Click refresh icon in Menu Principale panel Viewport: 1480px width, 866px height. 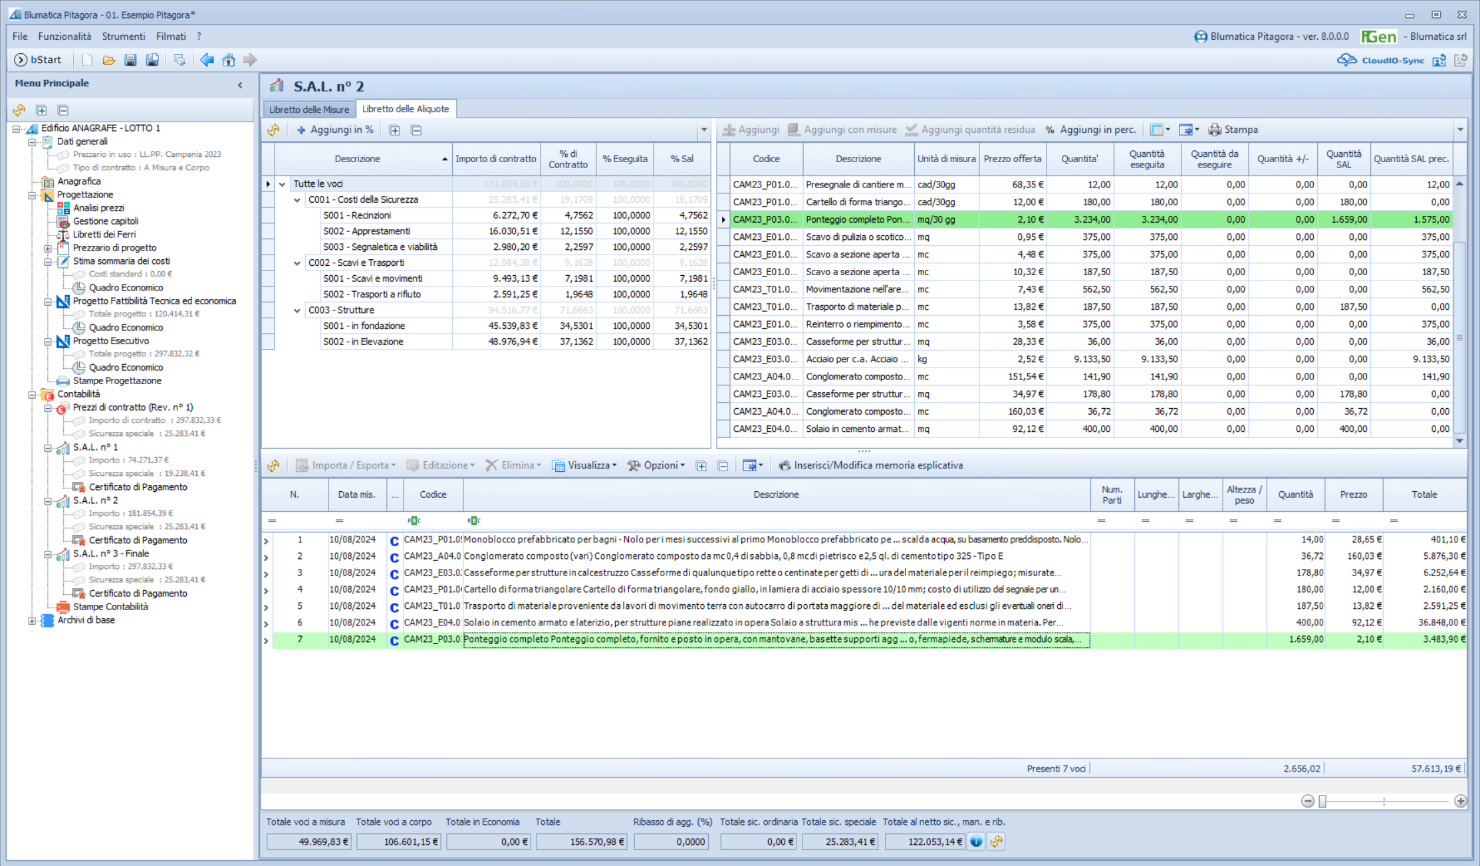(19, 110)
